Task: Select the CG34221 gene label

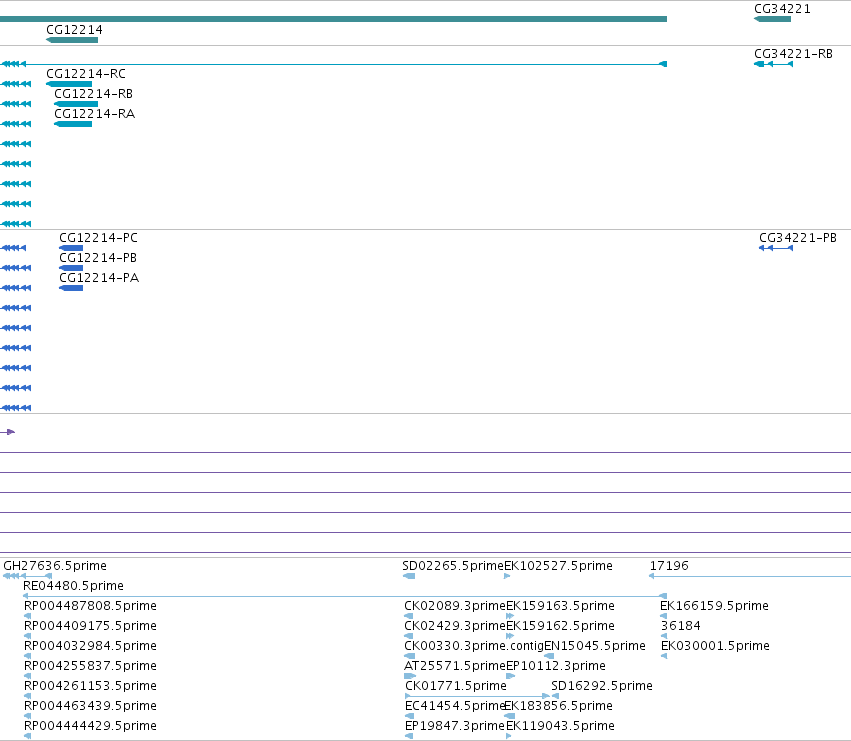Action: 782,9
